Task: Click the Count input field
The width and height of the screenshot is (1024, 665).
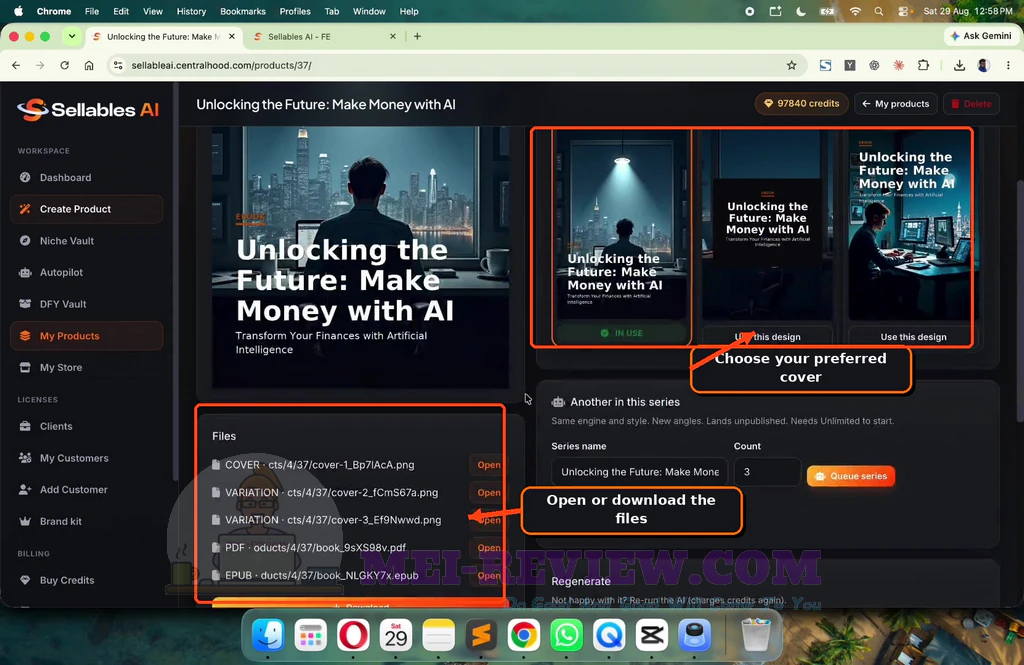Action: click(767, 472)
